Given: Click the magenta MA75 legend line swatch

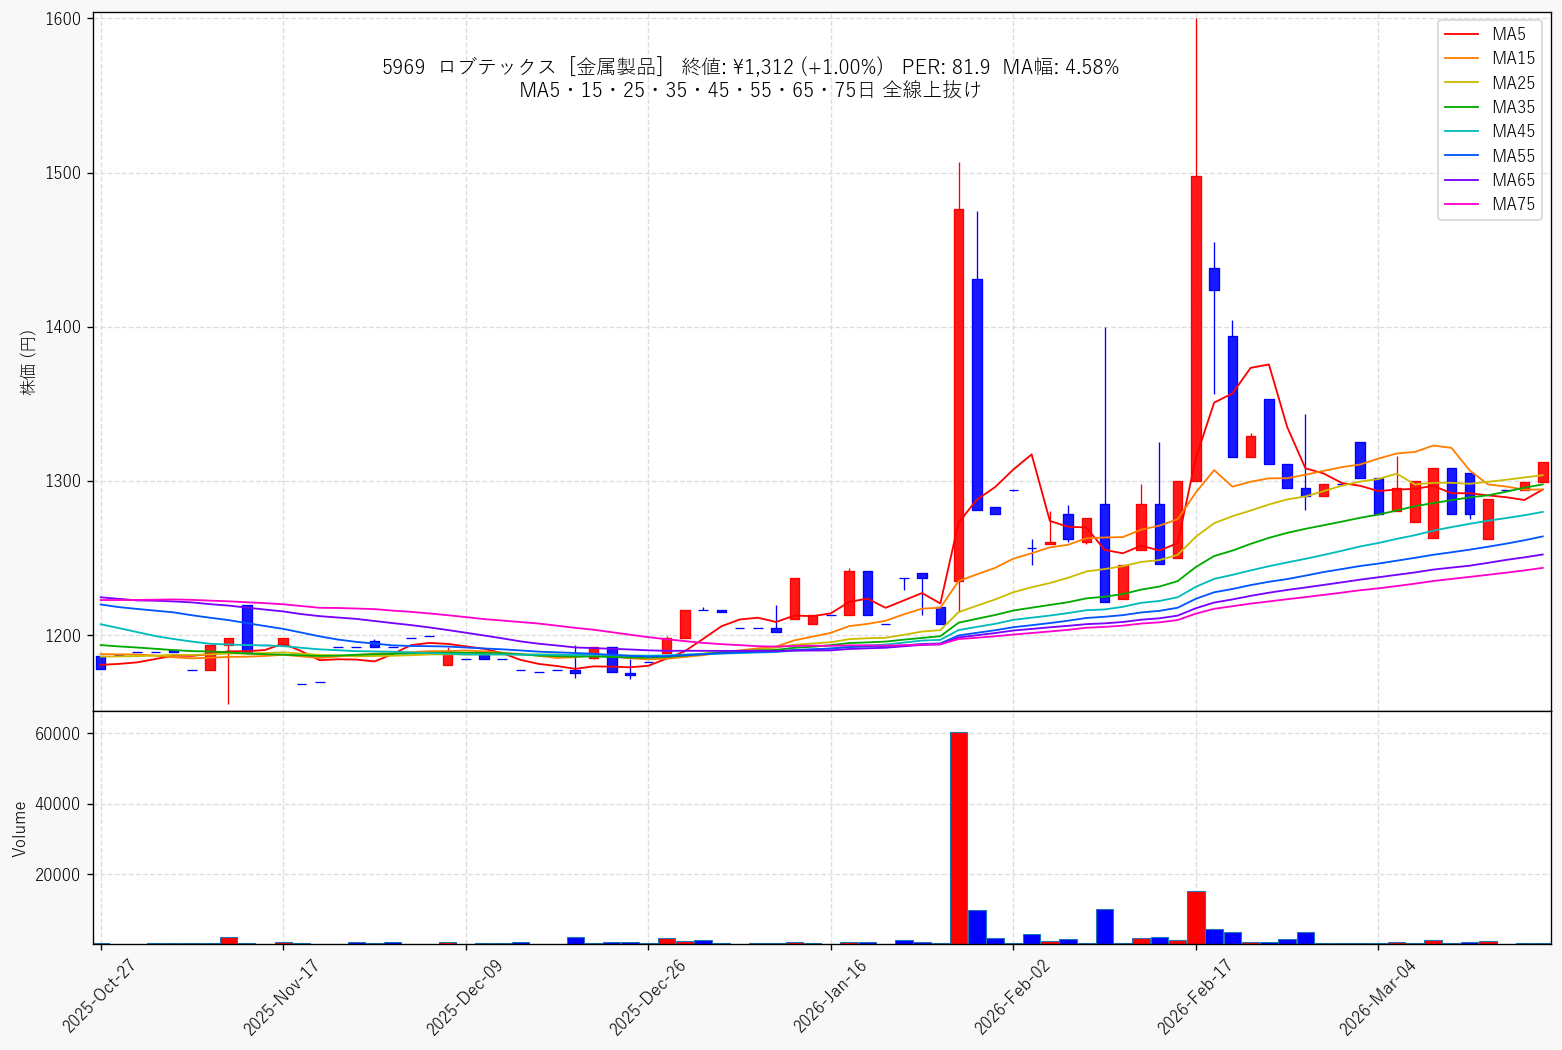Looking at the screenshot, I should pyautogui.click(x=1462, y=205).
